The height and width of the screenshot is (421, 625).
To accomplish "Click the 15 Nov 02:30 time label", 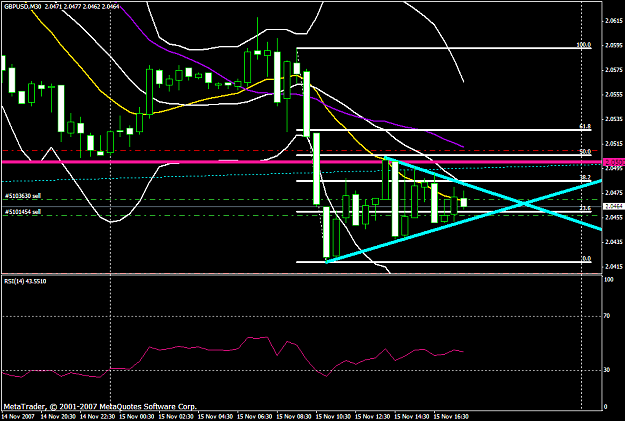I will tap(176, 417).
